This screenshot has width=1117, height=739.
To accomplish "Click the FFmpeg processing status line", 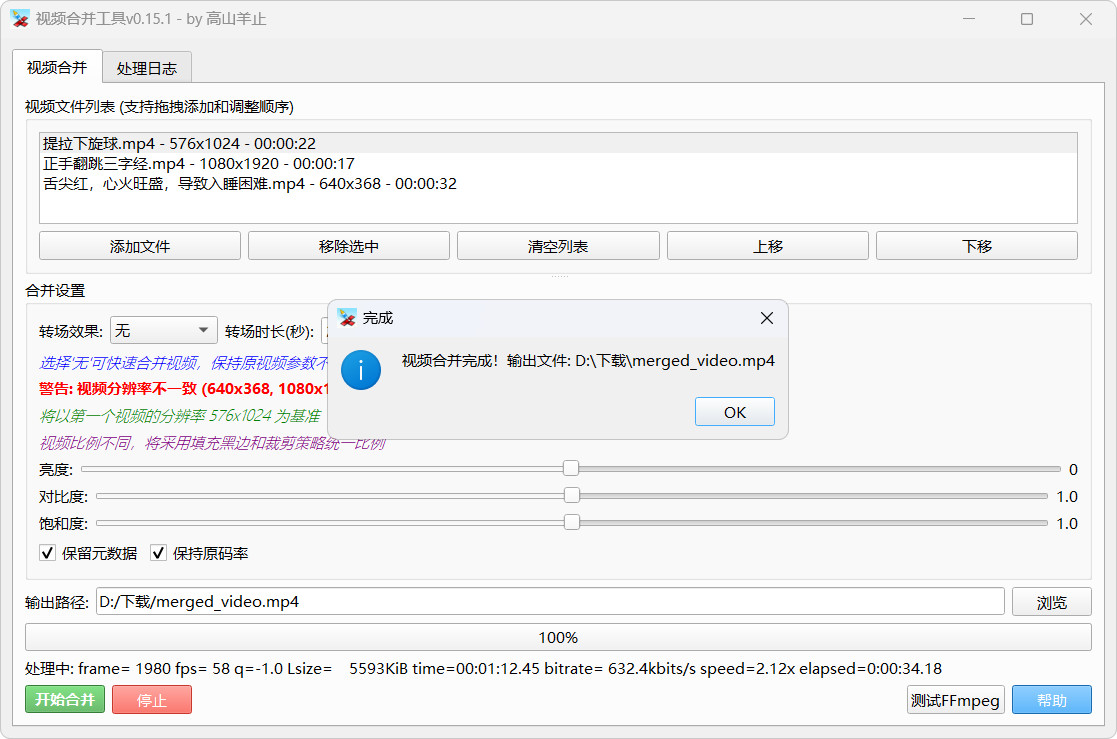I will (483, 668).
